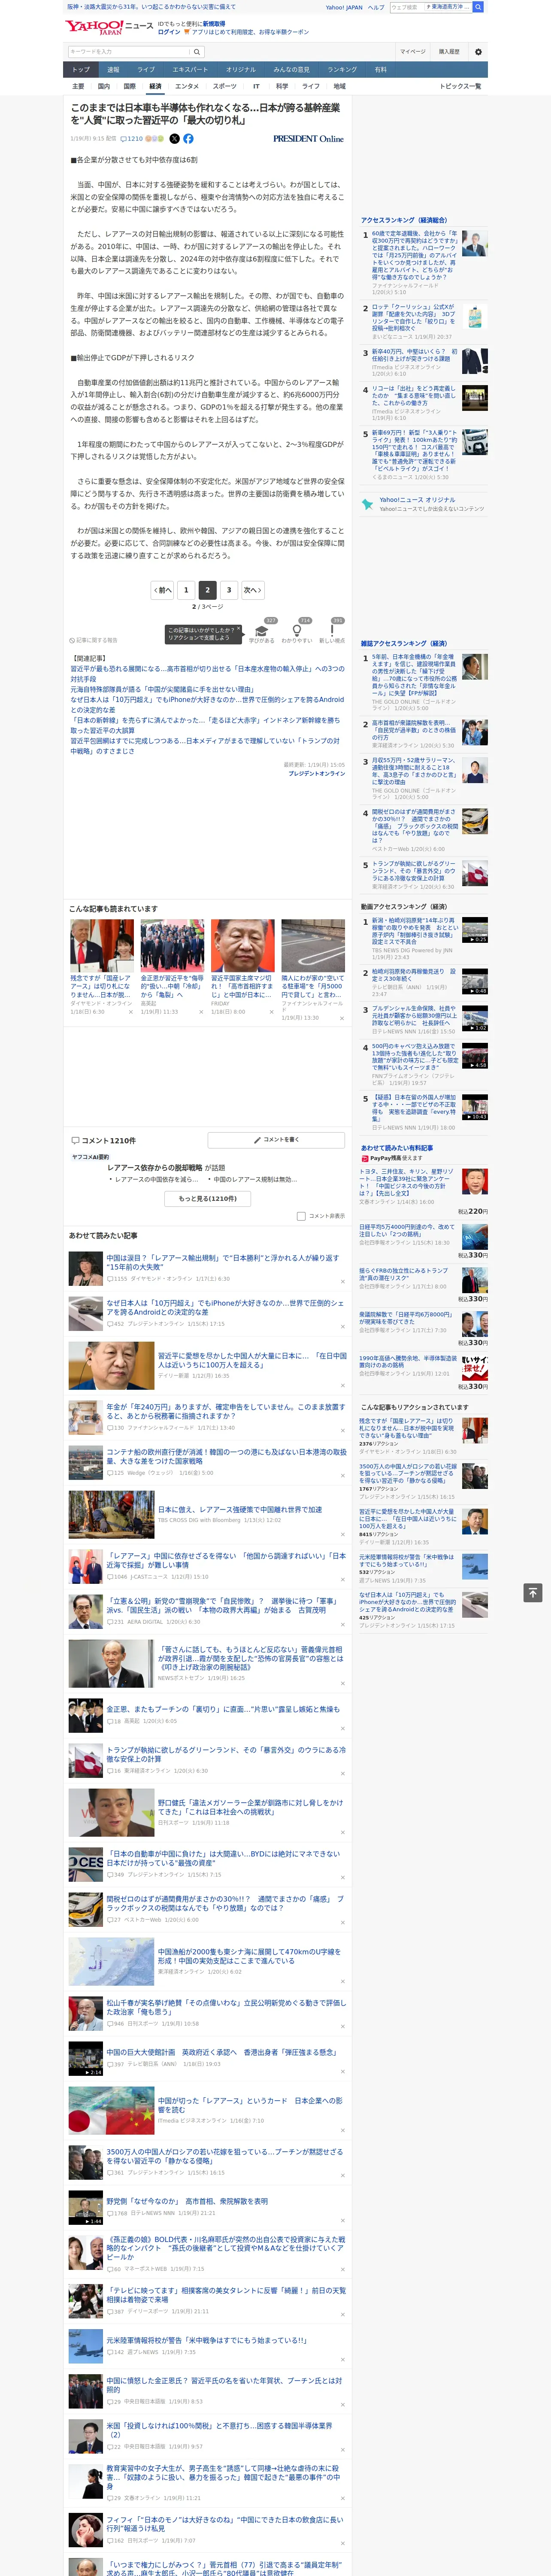551x2576 pixels.
Task: Open the みんなの意見 tab
Action: point(292,70)
